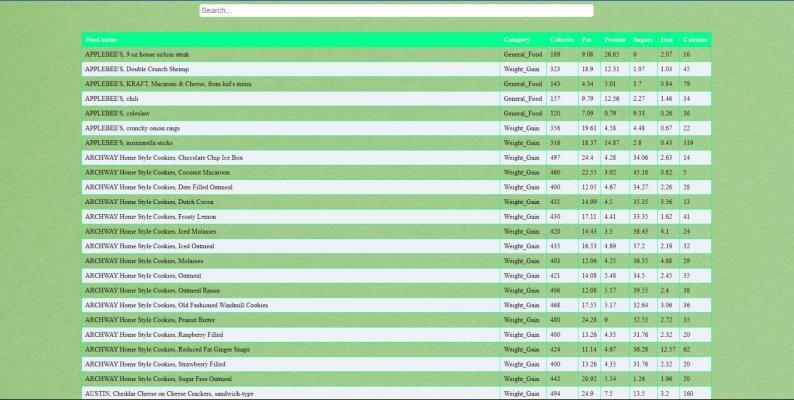The width and height of the screenshot is (794, 400).
Task: Select the Sugars column header
Action: point(643,39)
